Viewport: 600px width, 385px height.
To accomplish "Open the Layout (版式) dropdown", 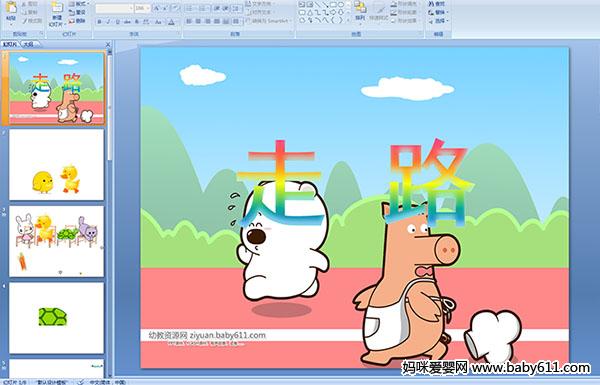I will click(x=78, y=4).
